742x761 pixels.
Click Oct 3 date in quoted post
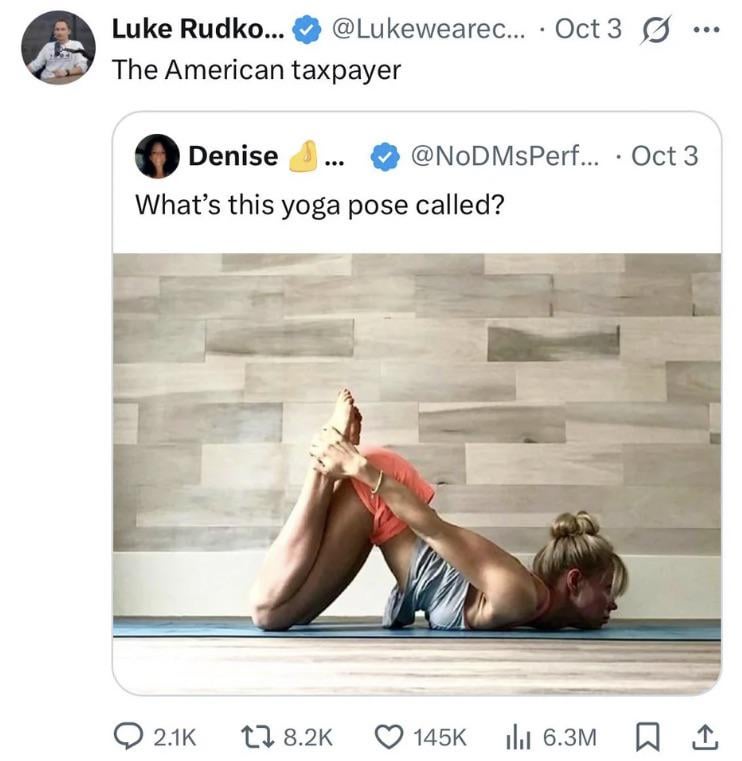[665, 156]
